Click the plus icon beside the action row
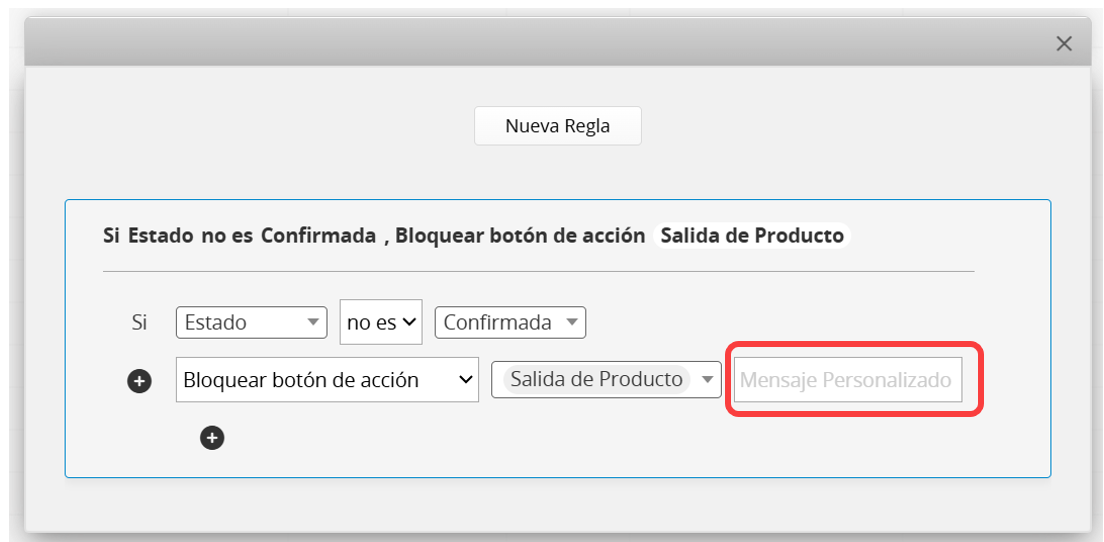 tap(140, 381)
